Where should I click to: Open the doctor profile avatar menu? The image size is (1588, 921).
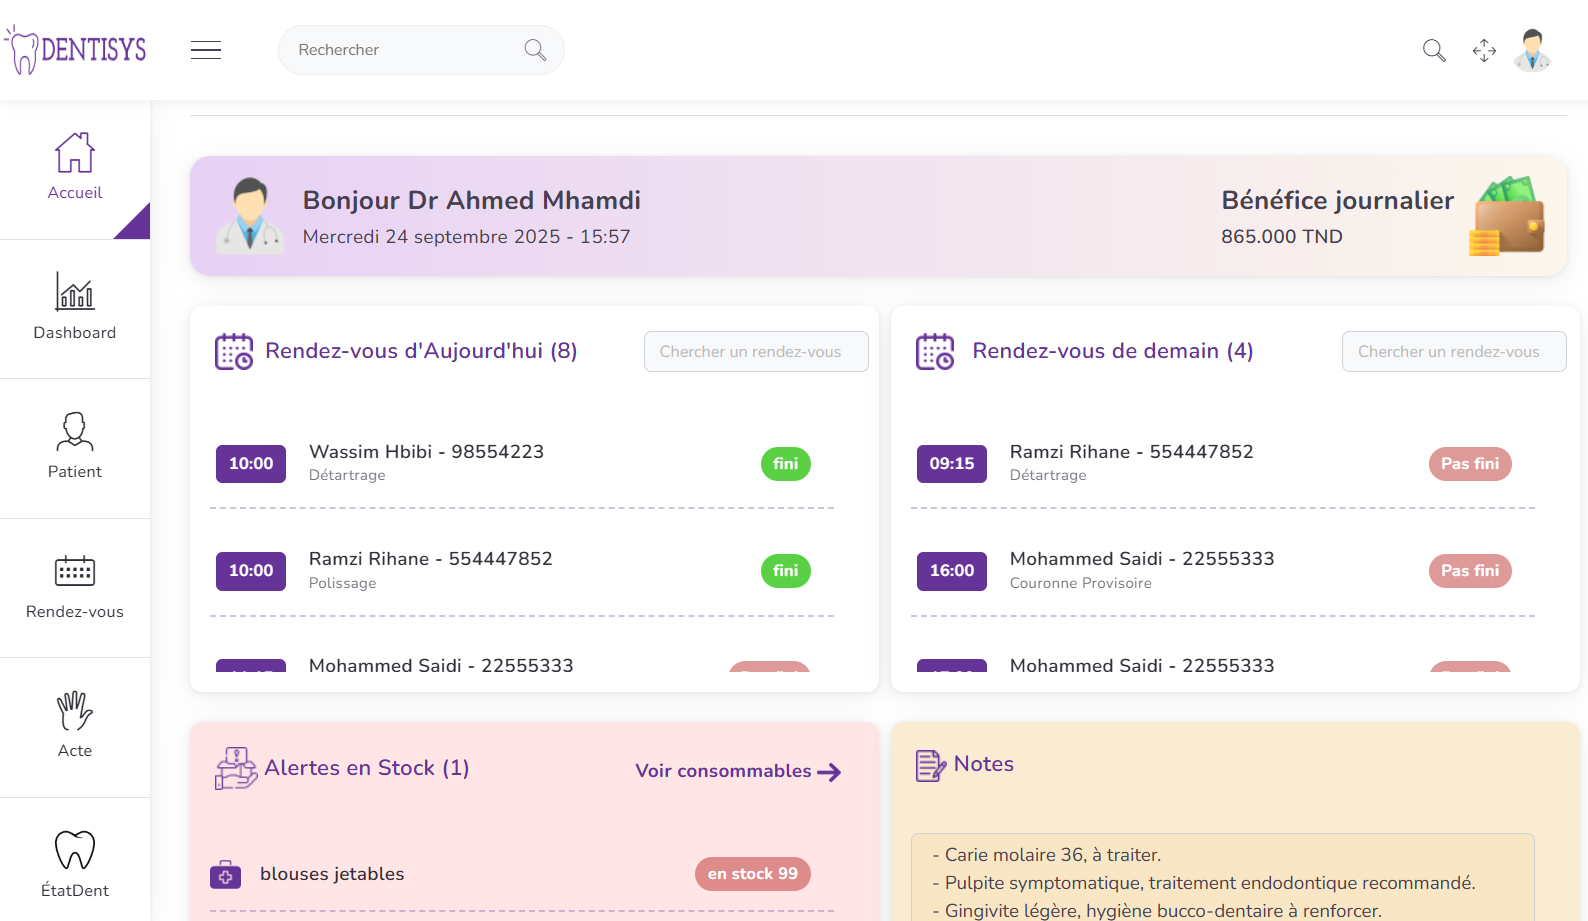pos(1532,50)
